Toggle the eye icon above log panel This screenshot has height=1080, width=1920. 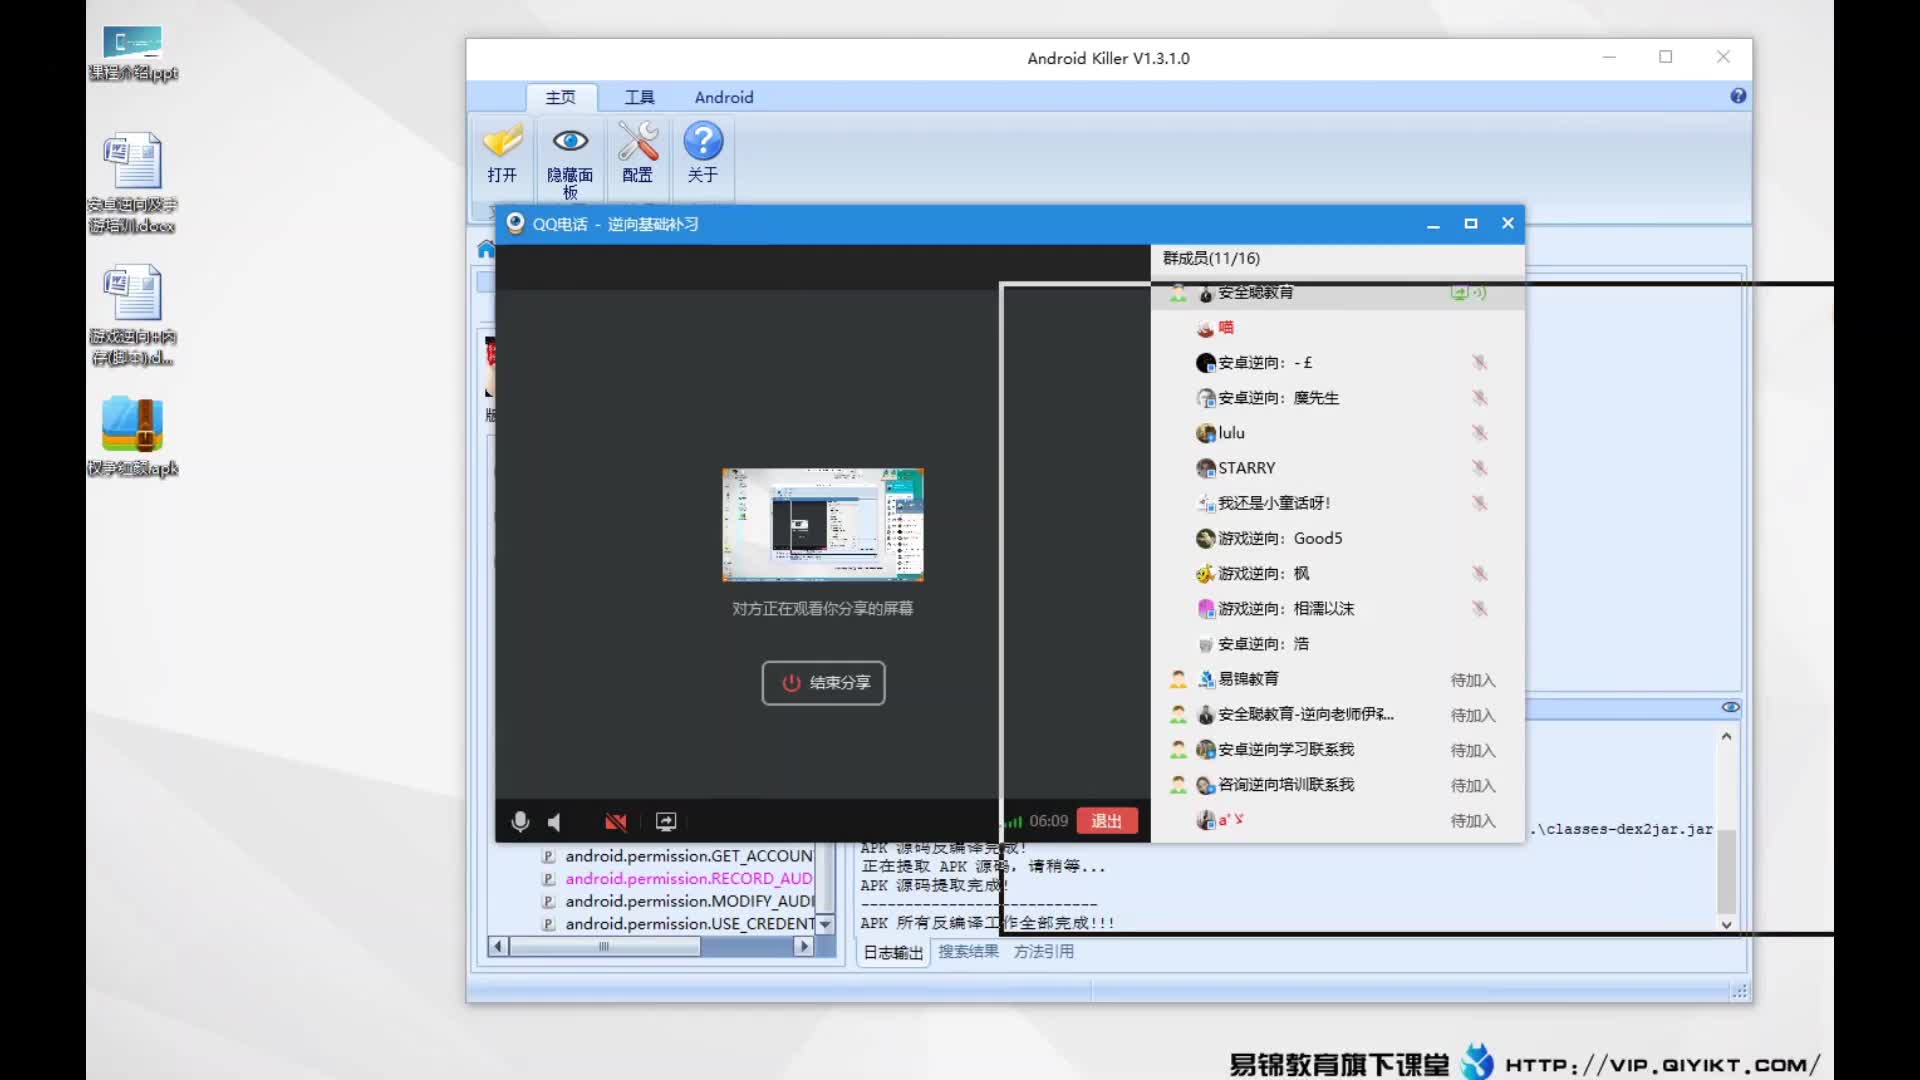pyautogui.click(x=1730, y=707)
